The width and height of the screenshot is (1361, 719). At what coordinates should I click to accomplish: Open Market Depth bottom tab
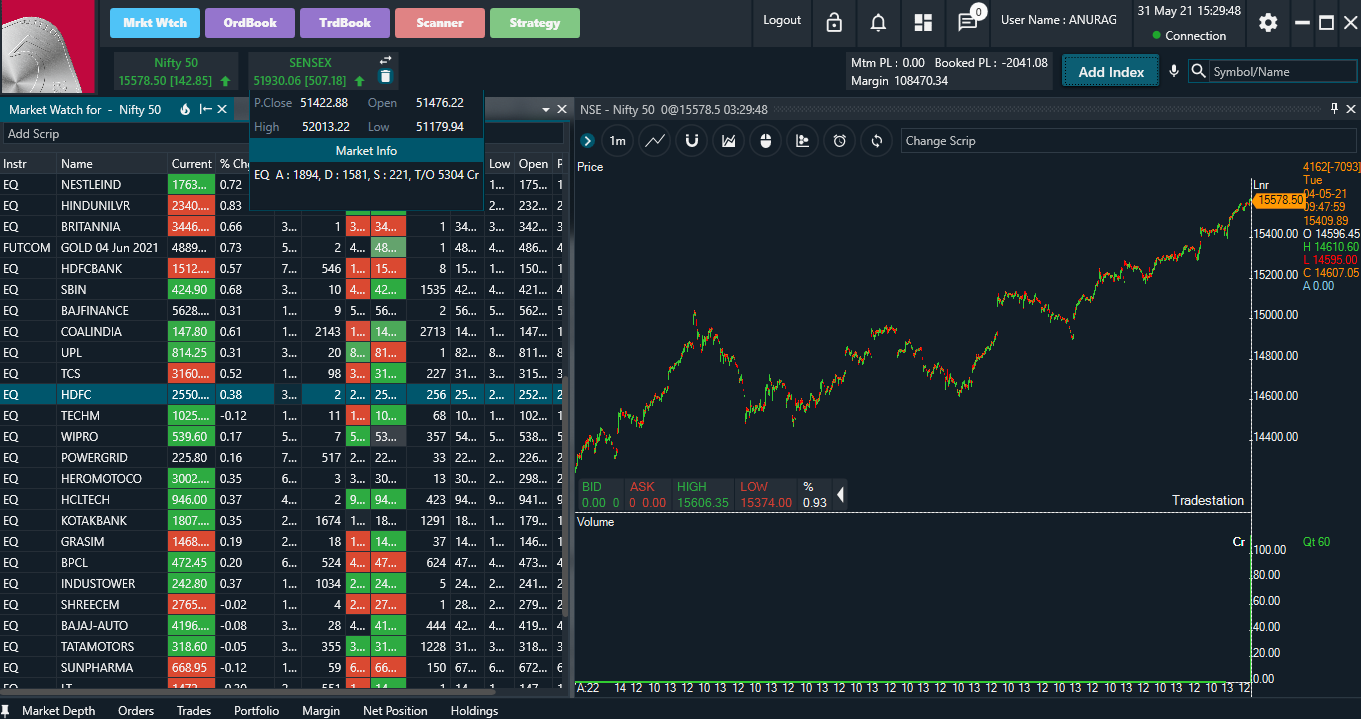59,711
